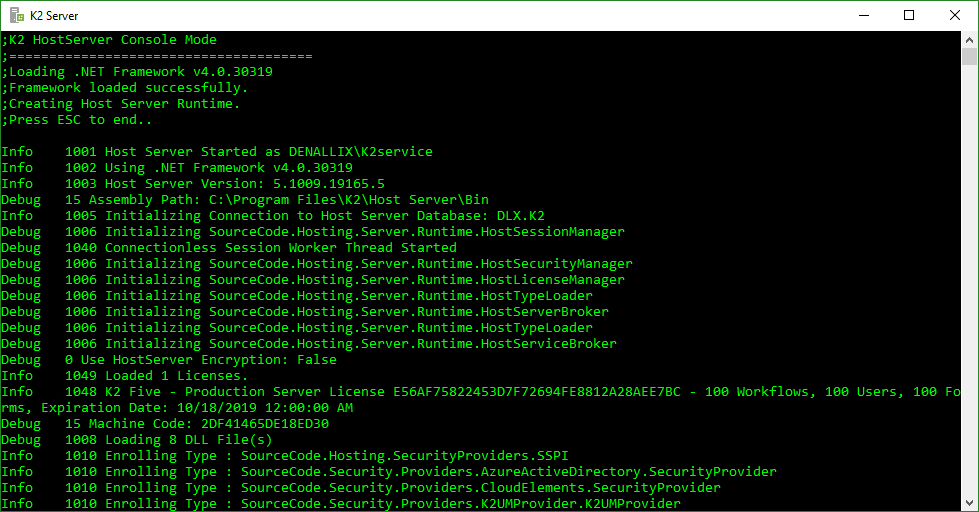Click the 'Framework loaded successfully.' line
This screenshot has height=512, width=979.
pyautogui.click(x=125, y=88)
